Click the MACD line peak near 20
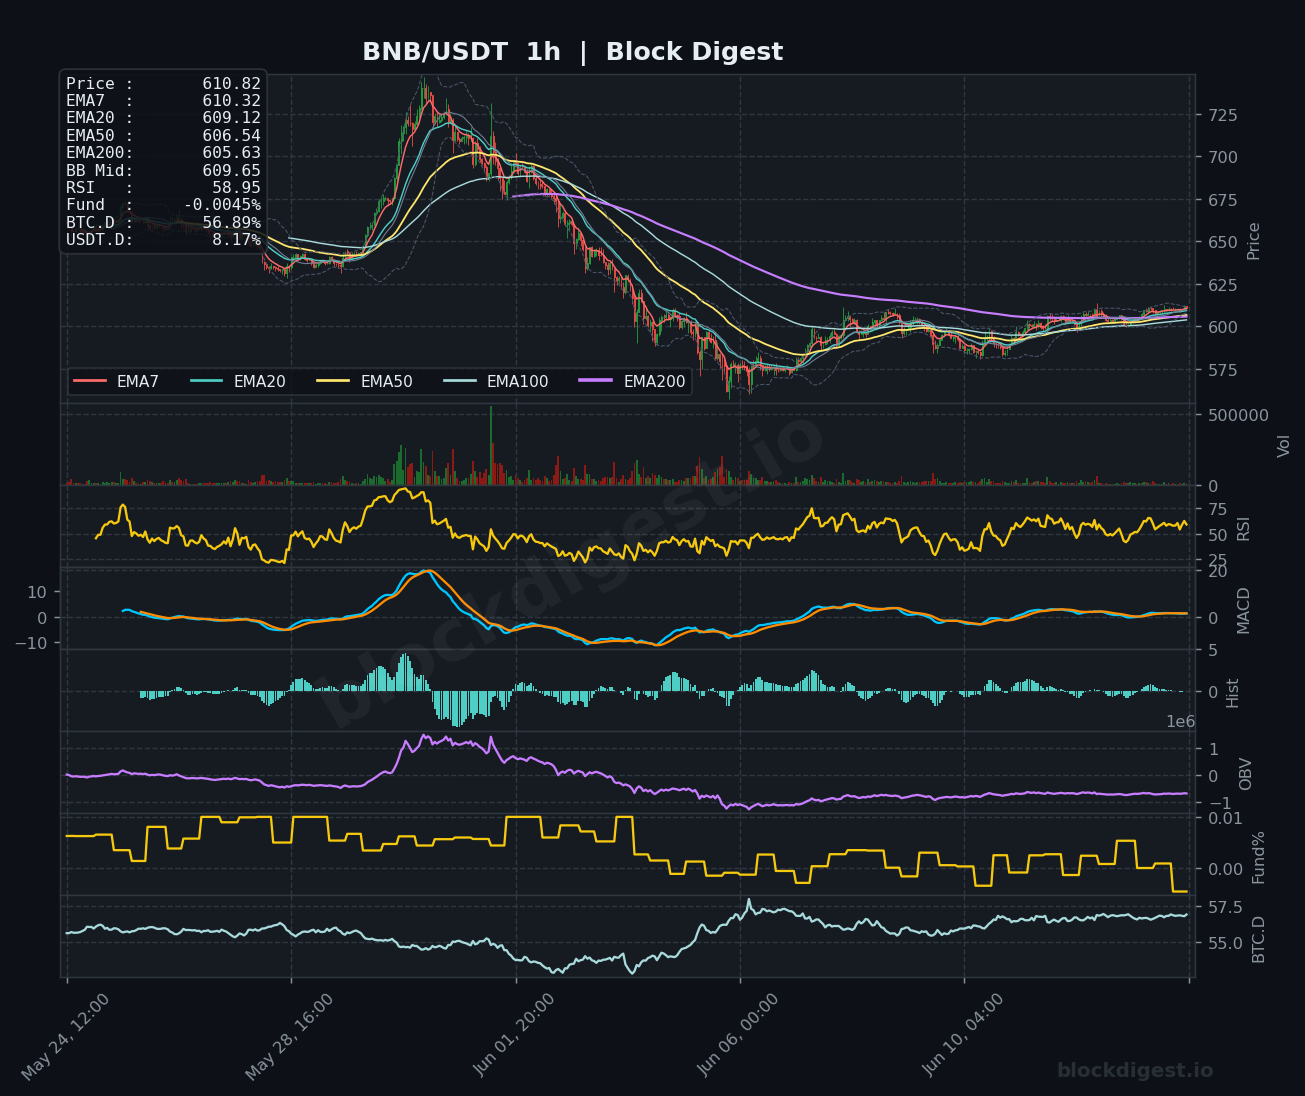1305x1096 pixels. coord(427,572)
